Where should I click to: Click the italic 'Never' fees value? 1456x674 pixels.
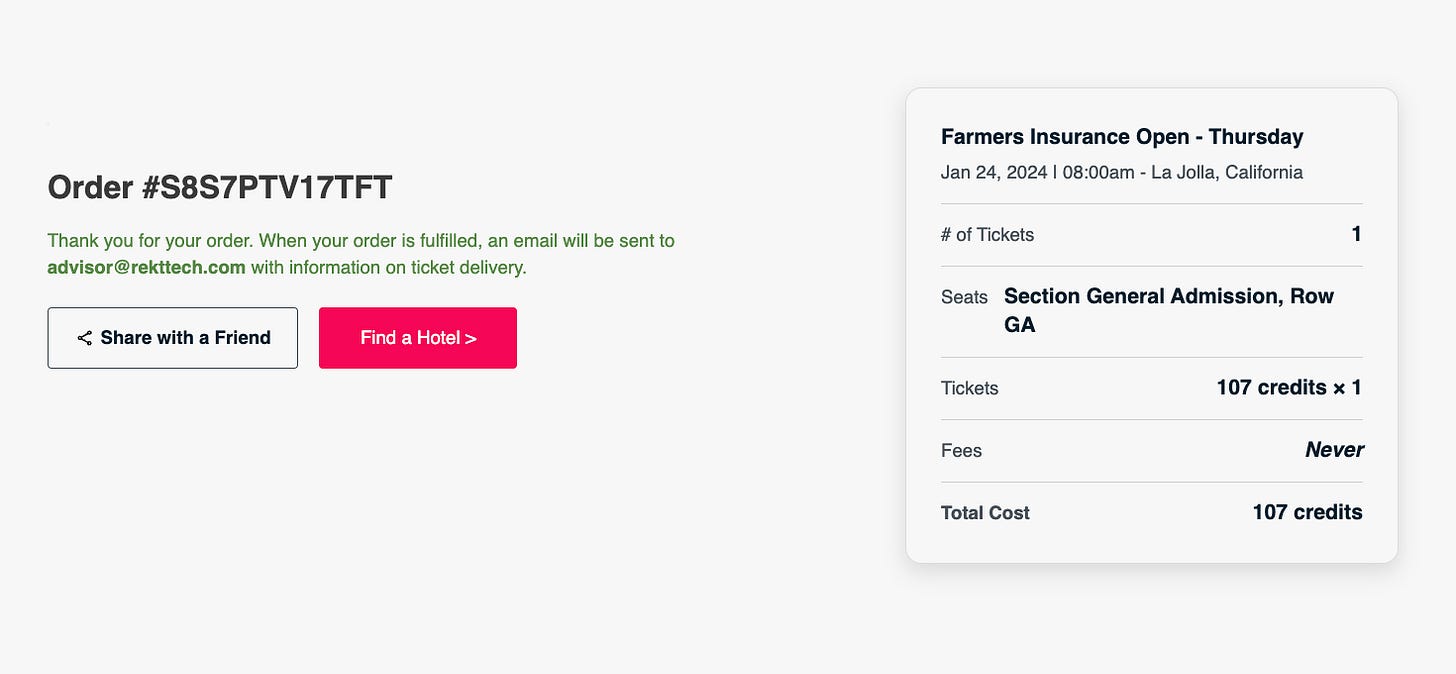pos(1334,450)
